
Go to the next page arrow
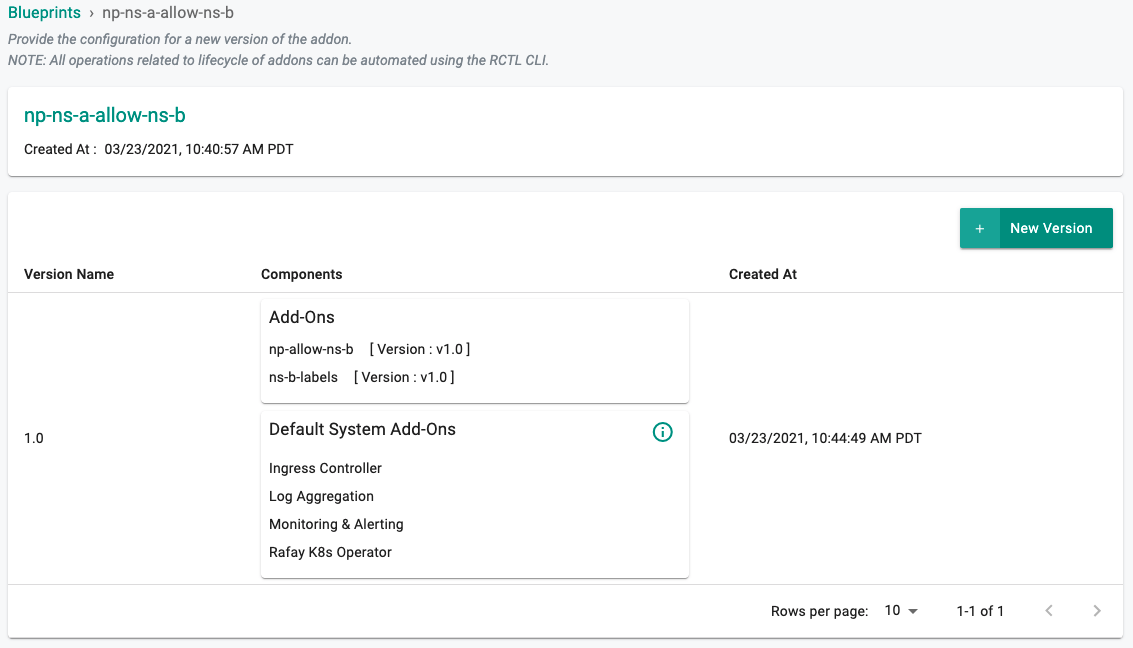point(1097,611)
